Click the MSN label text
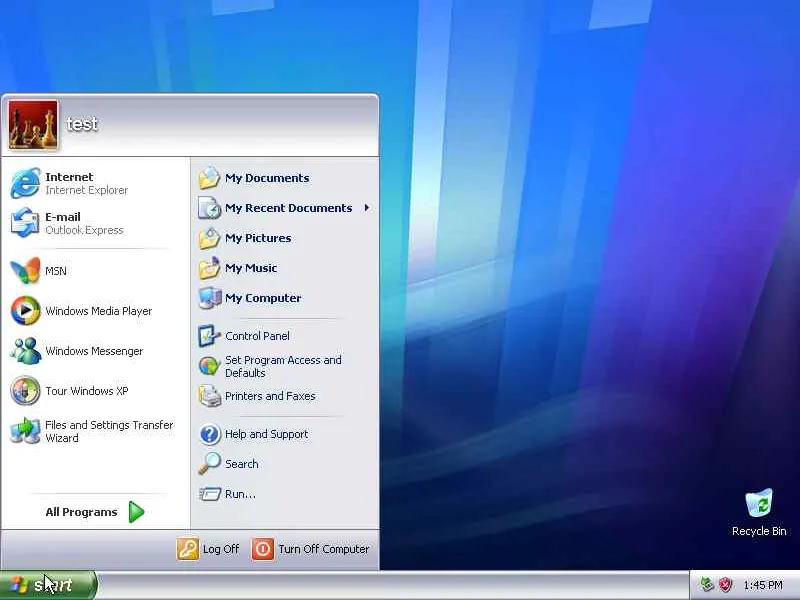Image resolution: width=800 pixels, height=600 pixels. point(56,271)
